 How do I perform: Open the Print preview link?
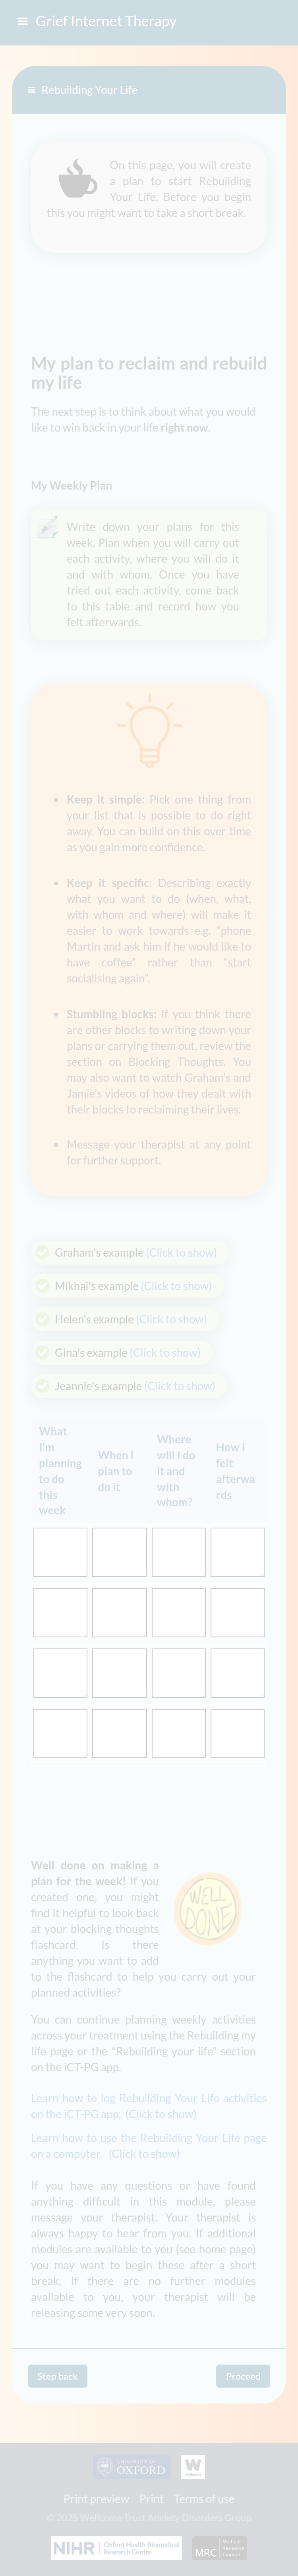coord(96,2499)
